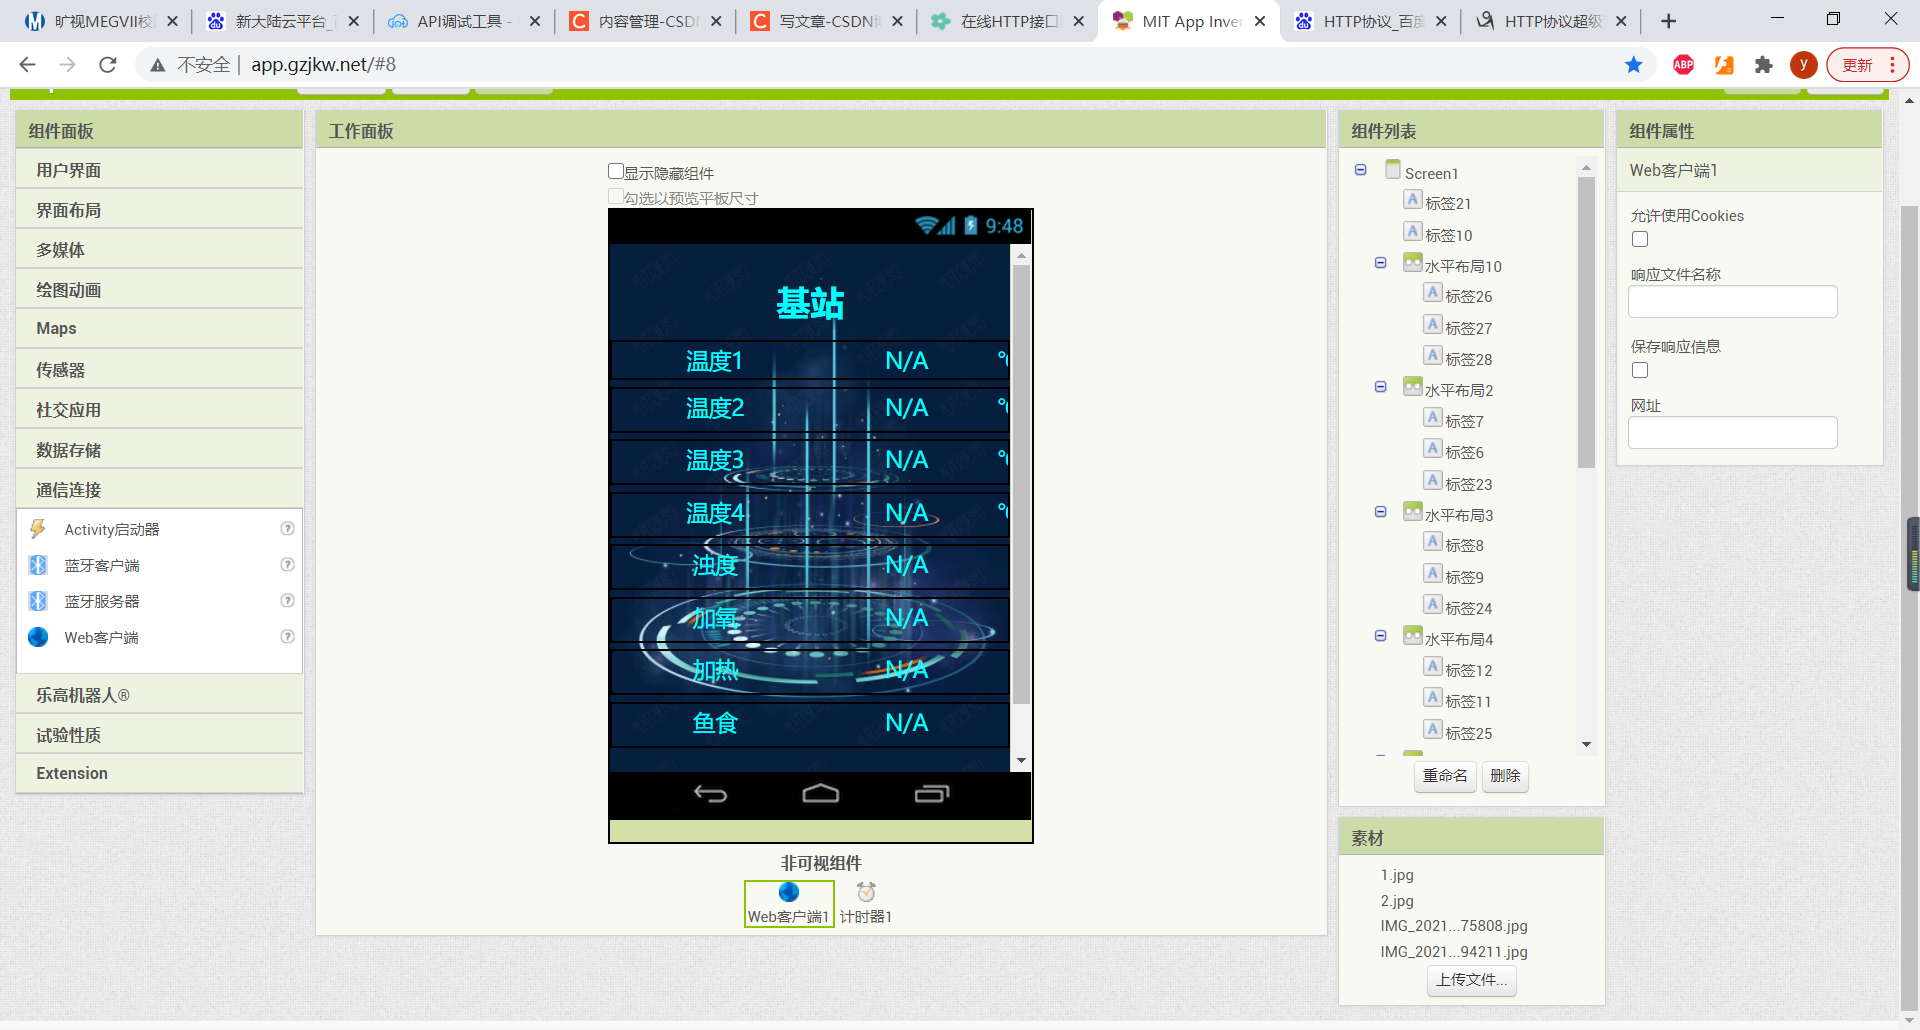
Task: Open the browser extensions puzzle icon
Action: 1764,65
